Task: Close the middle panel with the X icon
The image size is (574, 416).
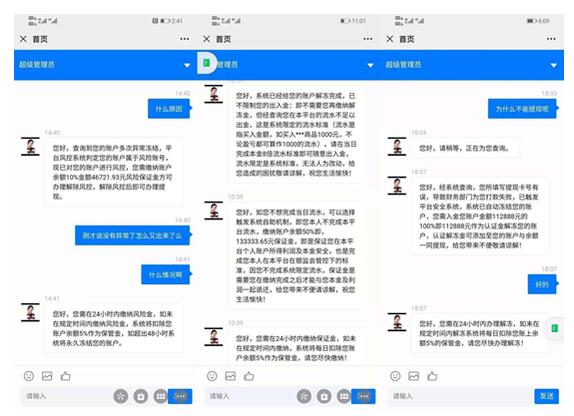Action: point(206,39)
